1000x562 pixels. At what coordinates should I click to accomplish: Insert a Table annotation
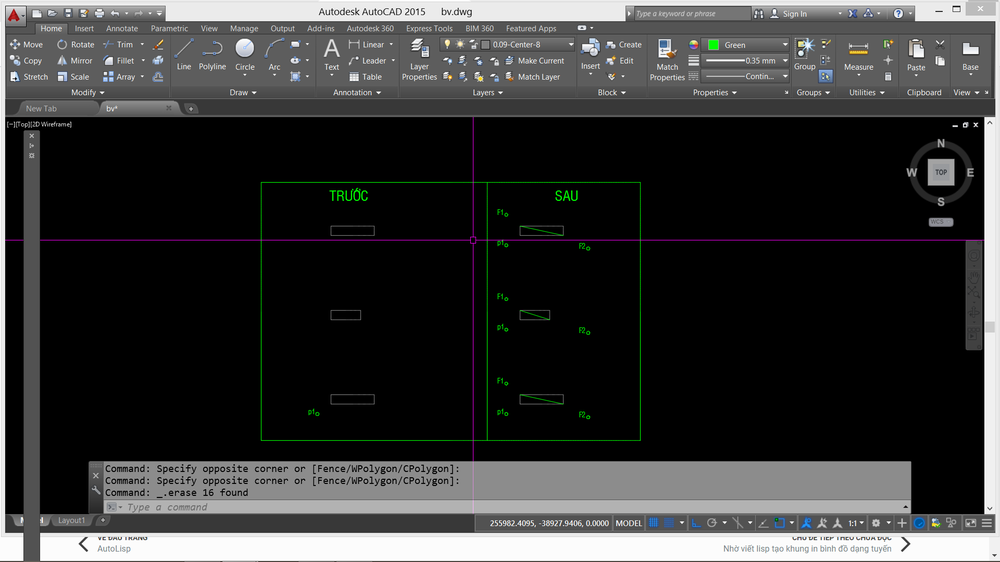click(365, 77)
